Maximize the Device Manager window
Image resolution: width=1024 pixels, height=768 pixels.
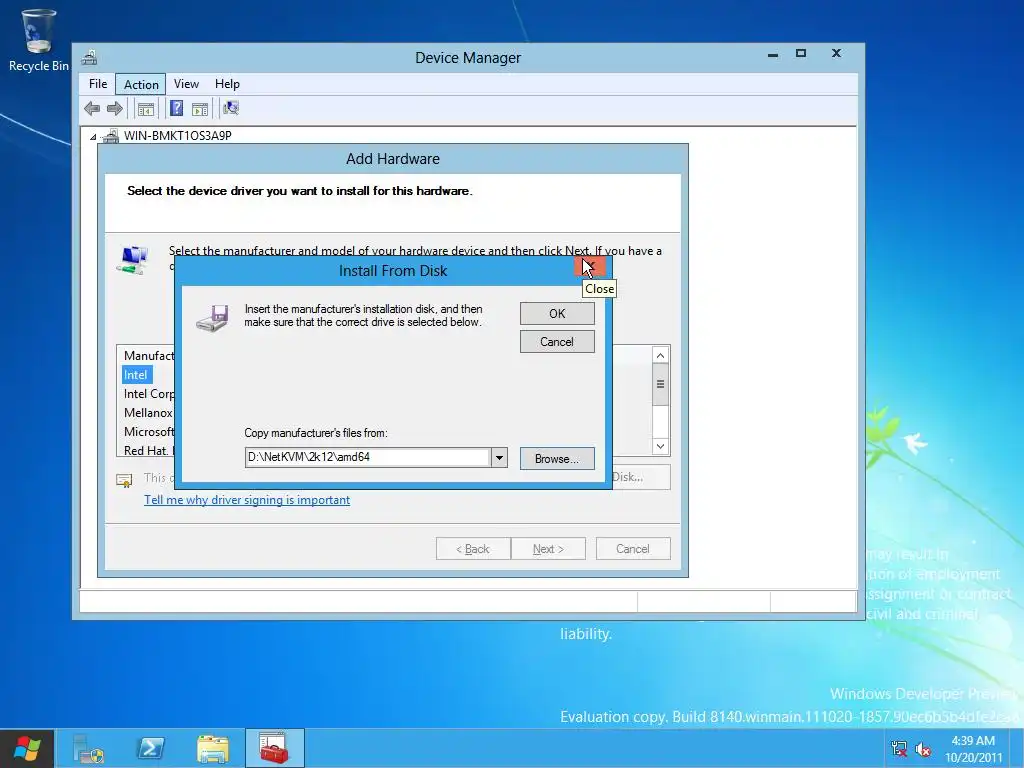[801, 54]
